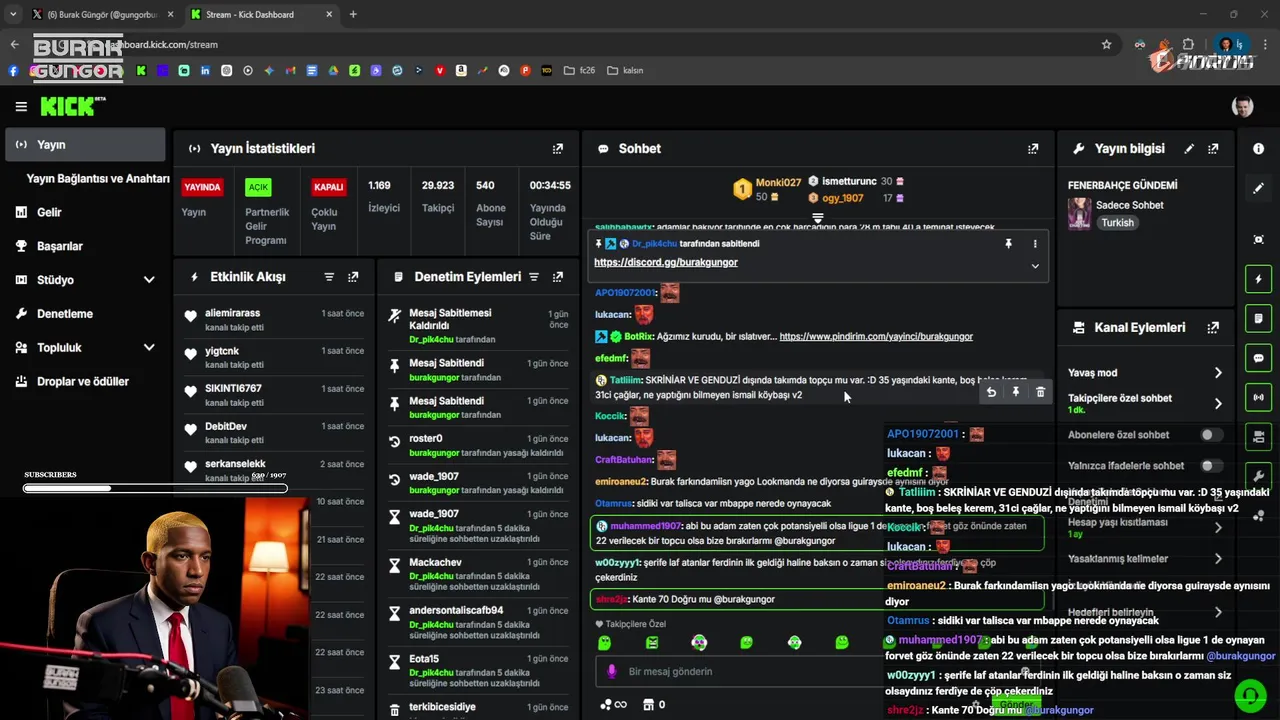The width and height of the screenshot is (1280, 720).
Task: Expand the Stüdyo sidebar section
Action: click(x=149, y=280)
